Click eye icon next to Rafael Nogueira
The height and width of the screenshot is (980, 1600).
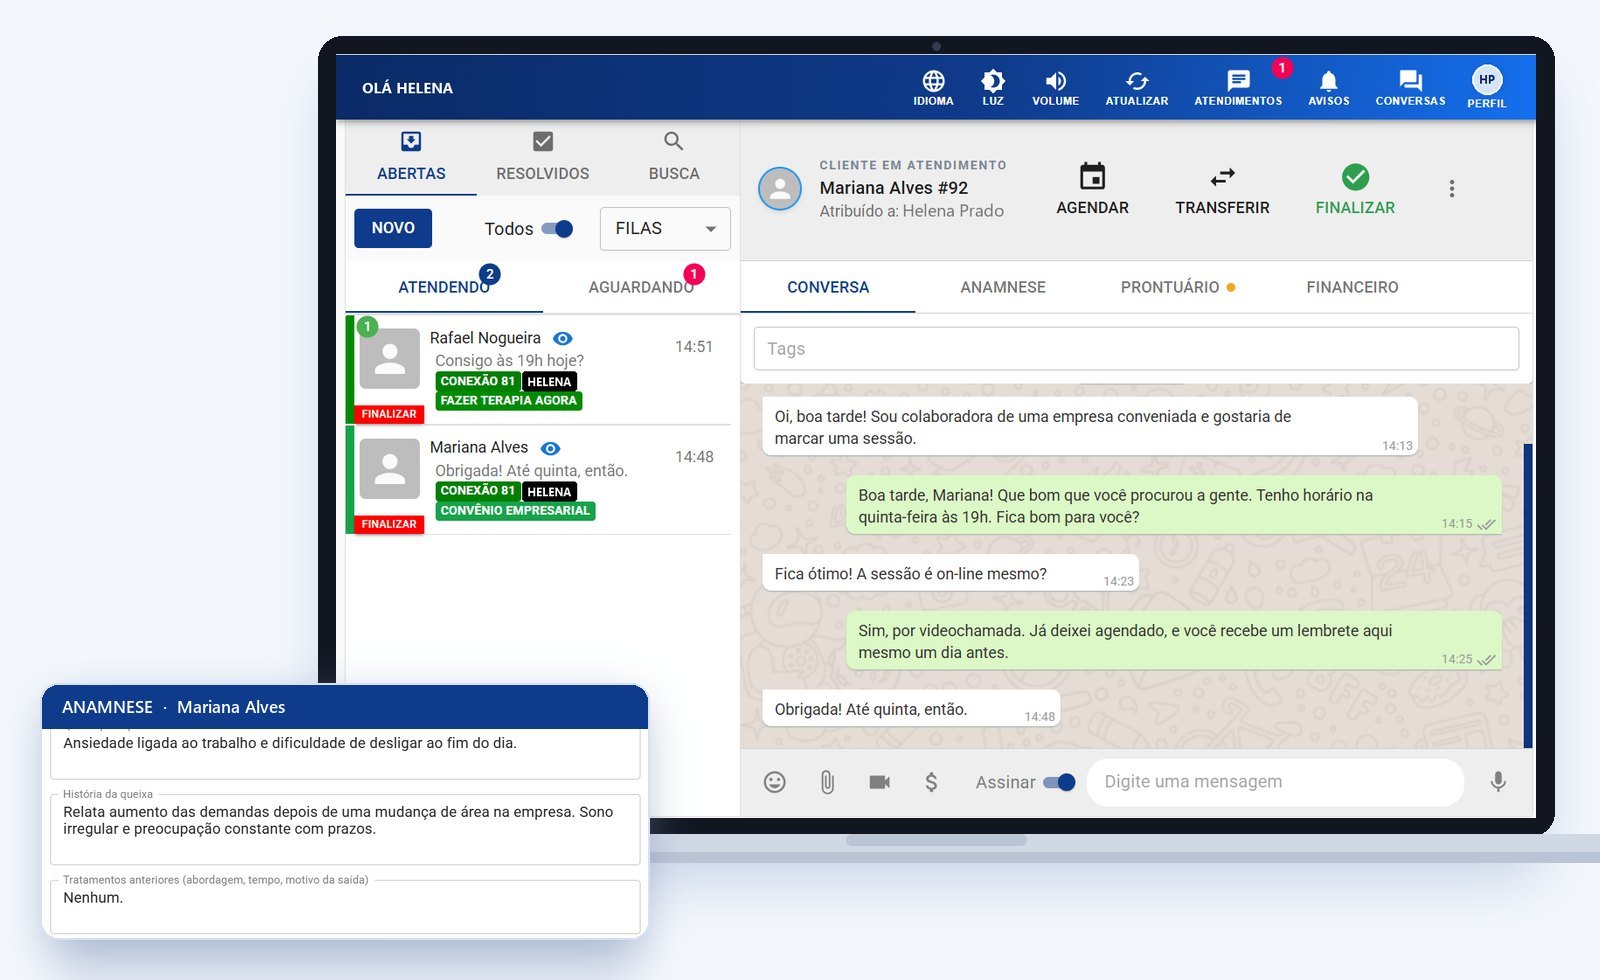[563, 339]
